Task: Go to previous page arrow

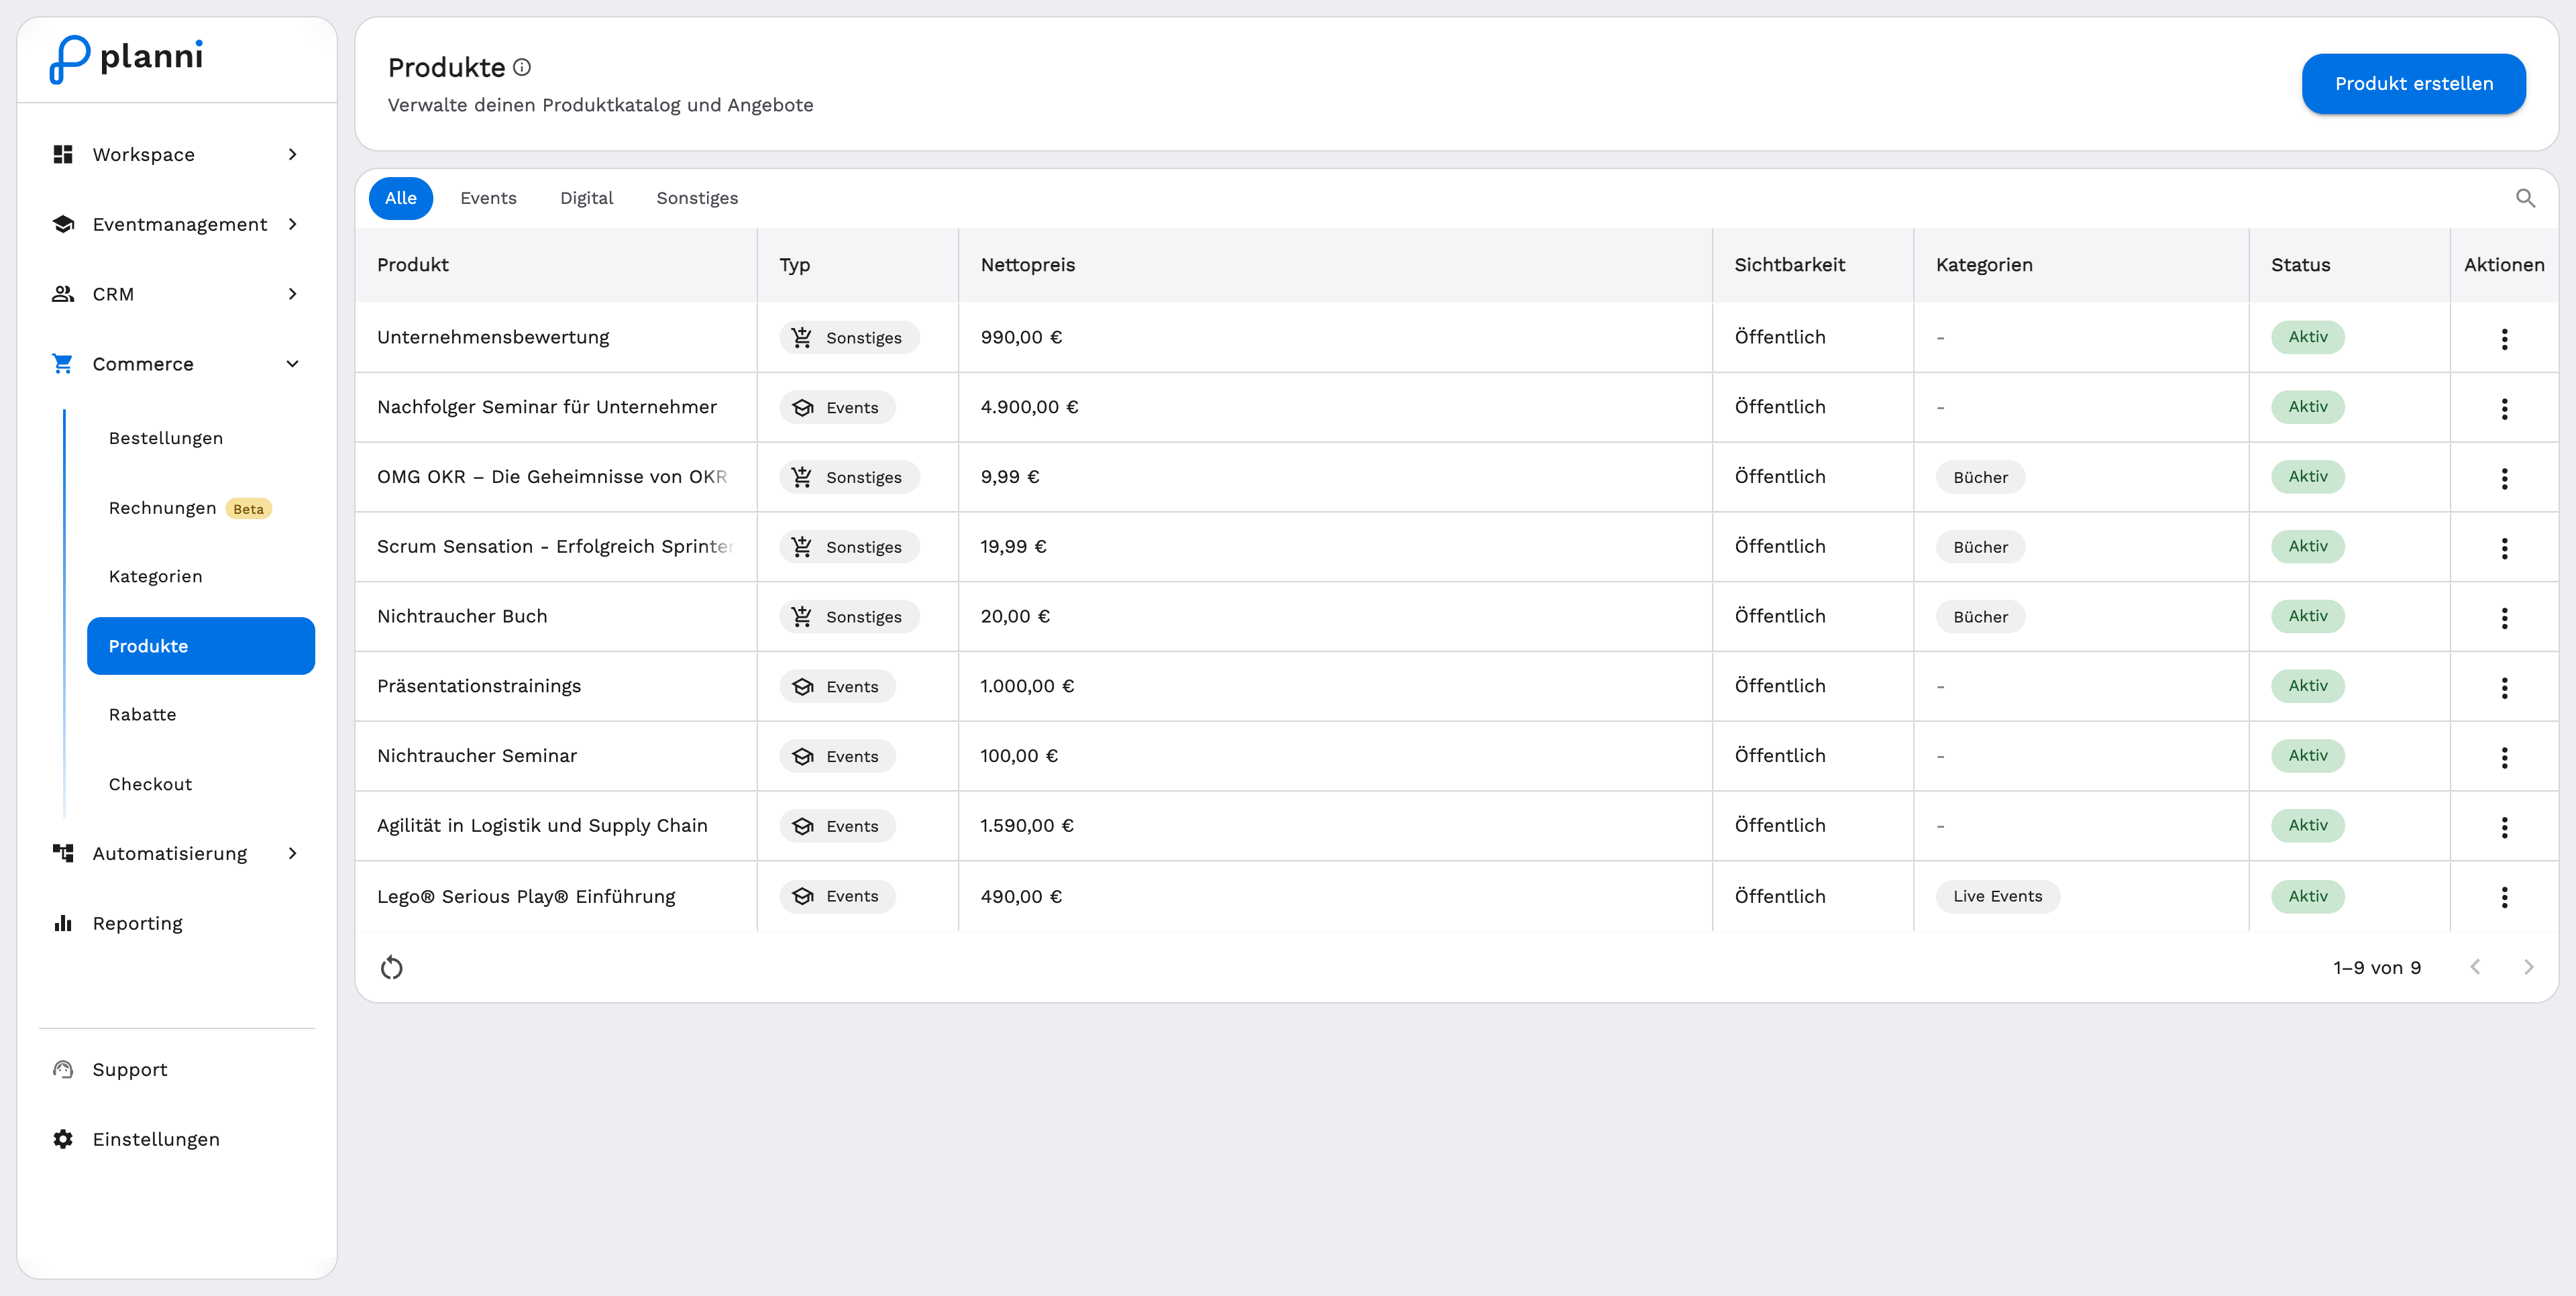Action: 2475,967
